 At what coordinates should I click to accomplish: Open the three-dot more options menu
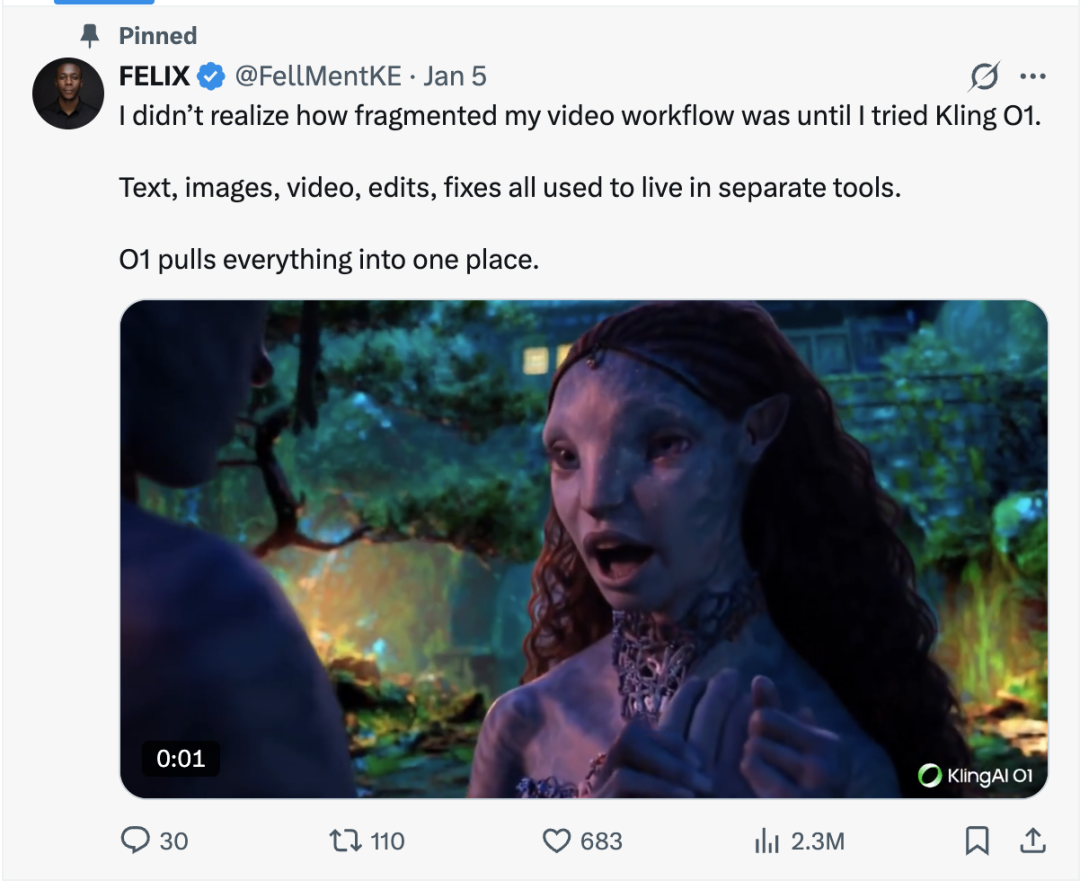[x=1032, y=76]
